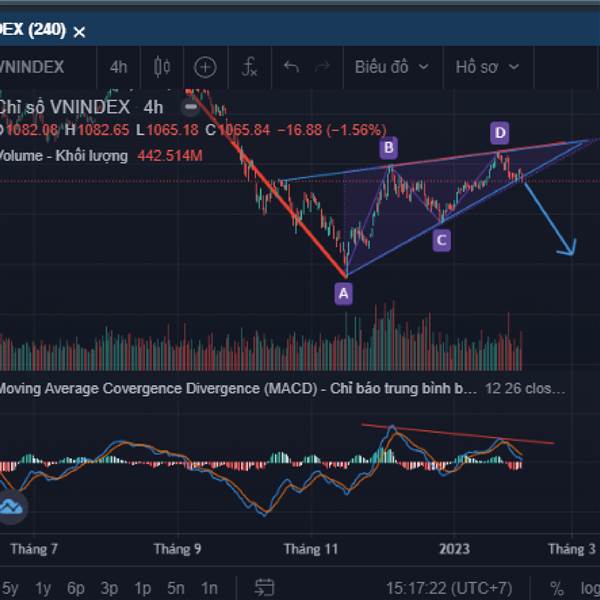
Task: Click the compare/add symbol plus icon
Action: [x=205, y=67]
